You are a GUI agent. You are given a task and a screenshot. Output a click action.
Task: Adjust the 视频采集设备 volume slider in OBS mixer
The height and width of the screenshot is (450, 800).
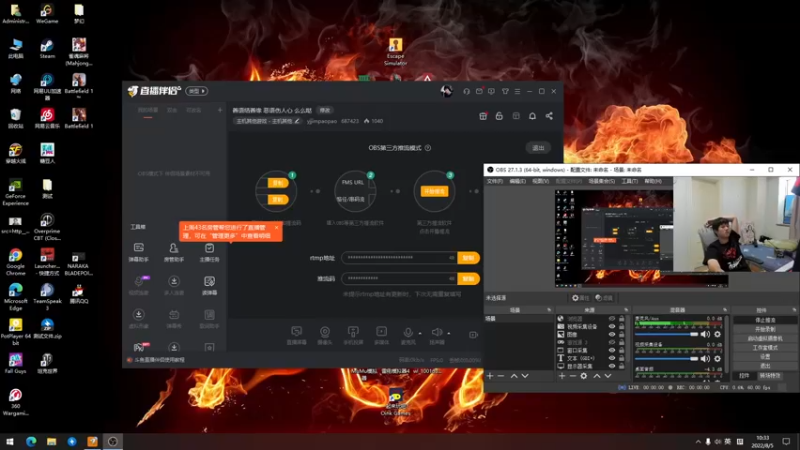pyautogui.click(x=666, y=359)
